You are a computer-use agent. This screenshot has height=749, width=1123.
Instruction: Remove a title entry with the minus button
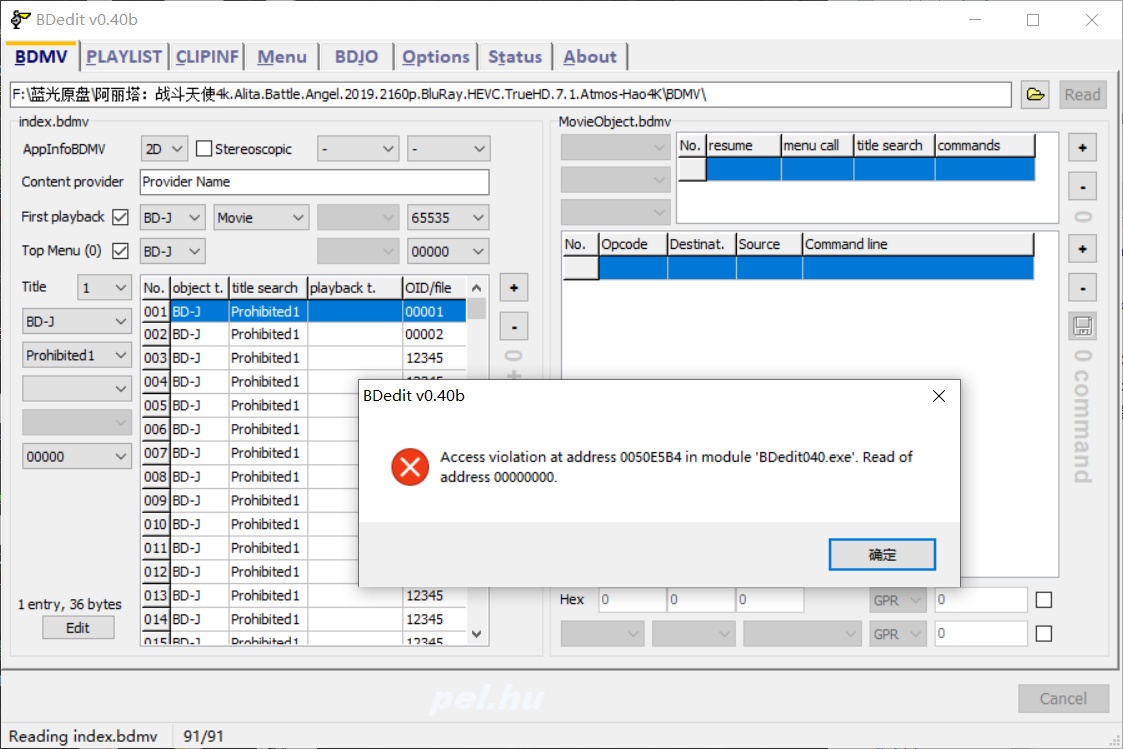tap(514, 327)
